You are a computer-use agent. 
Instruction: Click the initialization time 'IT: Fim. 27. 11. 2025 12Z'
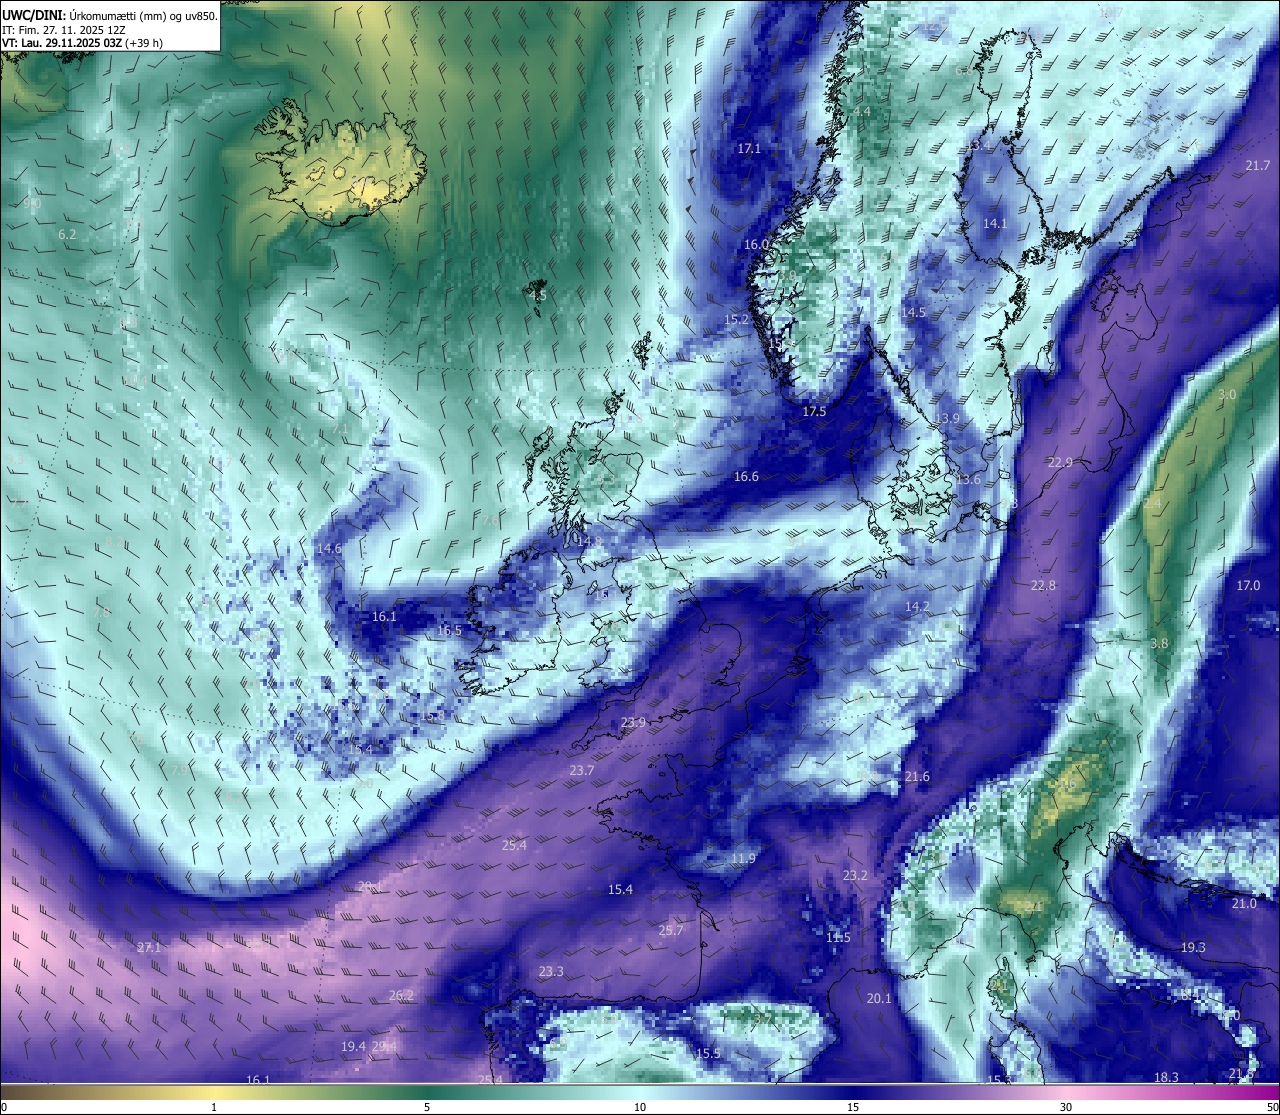[64, 30]
